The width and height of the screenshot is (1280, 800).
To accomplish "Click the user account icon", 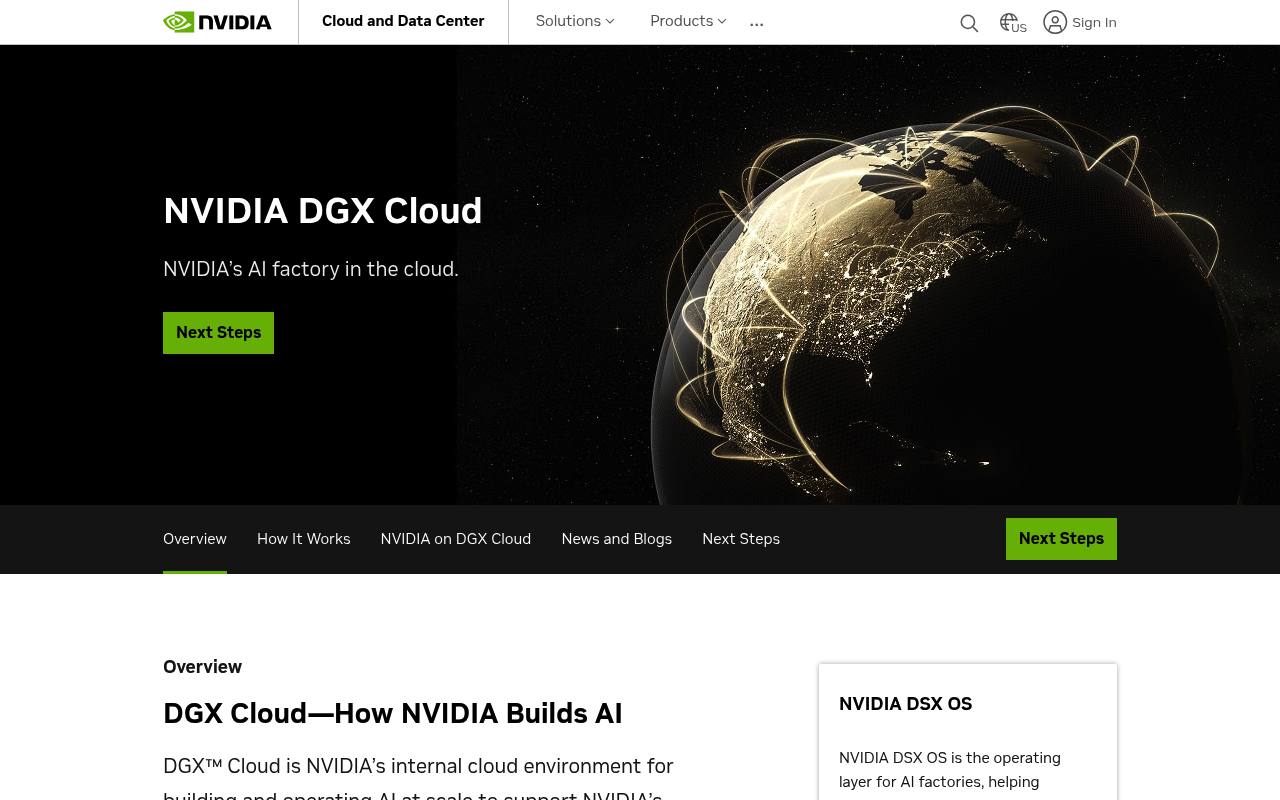I will [x=1055, y=22].
